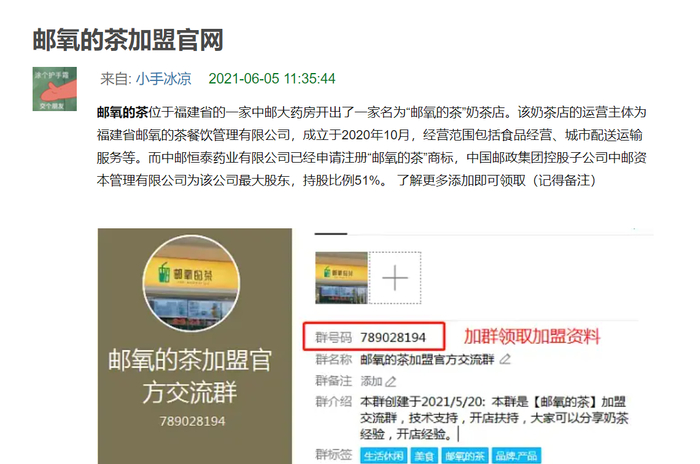Image resolution: width=700 pixels, height=464 pixels.
Task: Click the 群号码 label
Action: [333, 337]
